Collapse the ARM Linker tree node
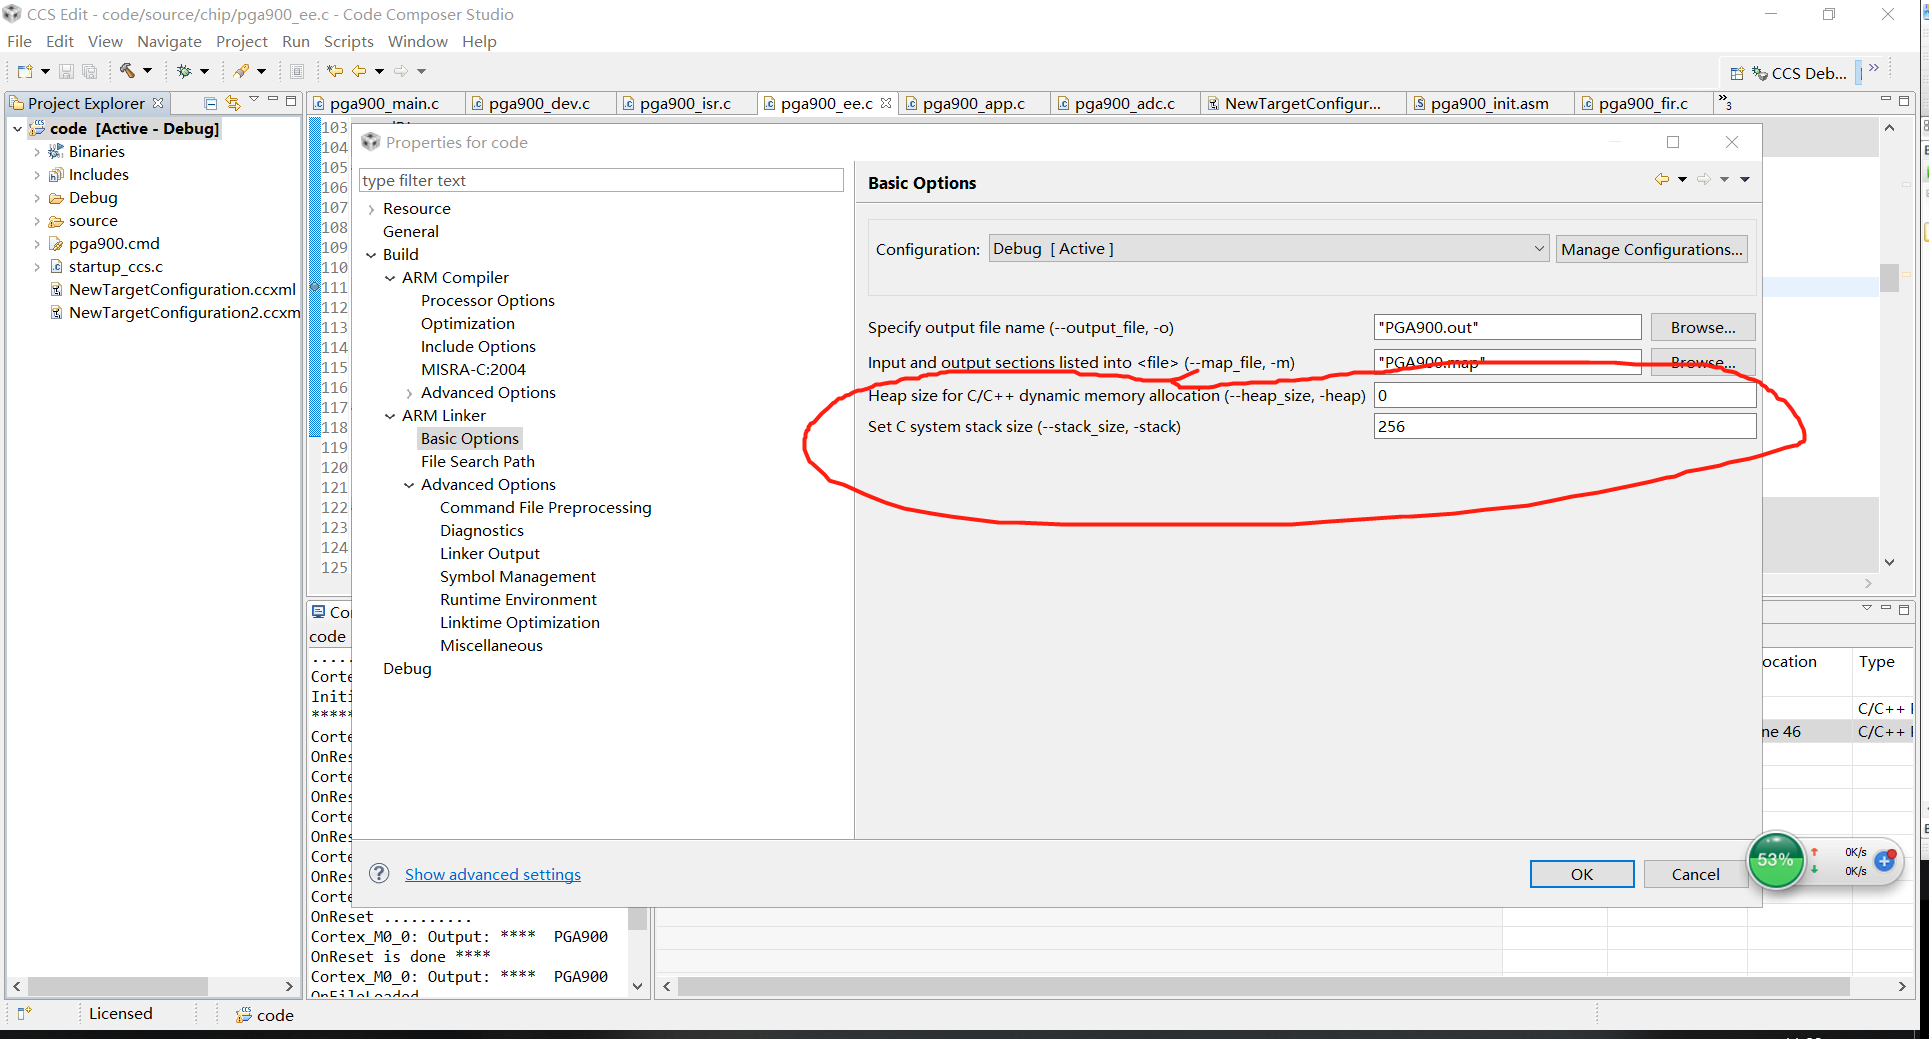Screen dimensions: 1929x1039 pyautogui.click(x=390, y=415)
